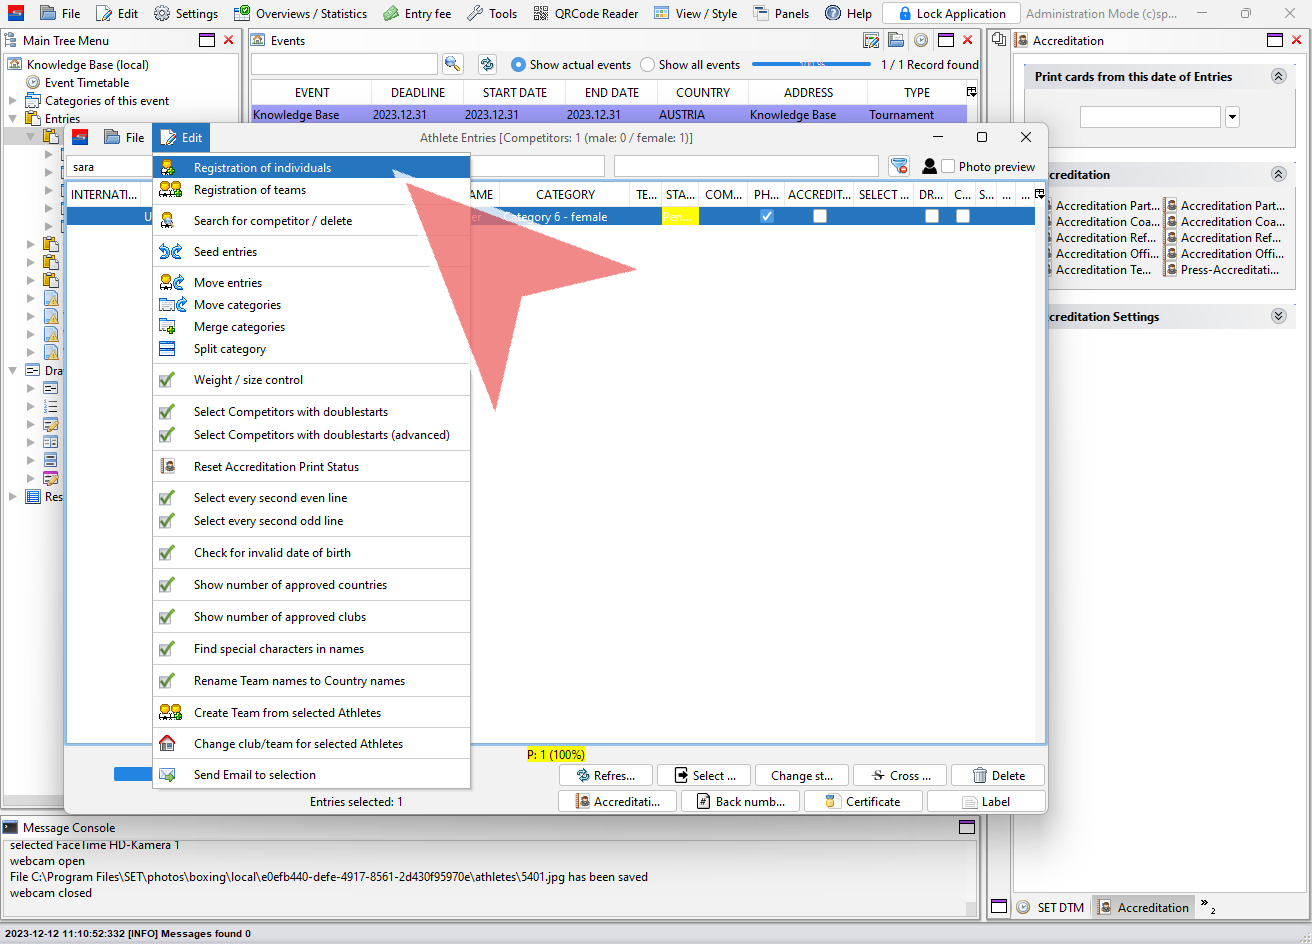
Task: Choose Registration of teams from Edit menu
Action: click(x=250, y=190)
